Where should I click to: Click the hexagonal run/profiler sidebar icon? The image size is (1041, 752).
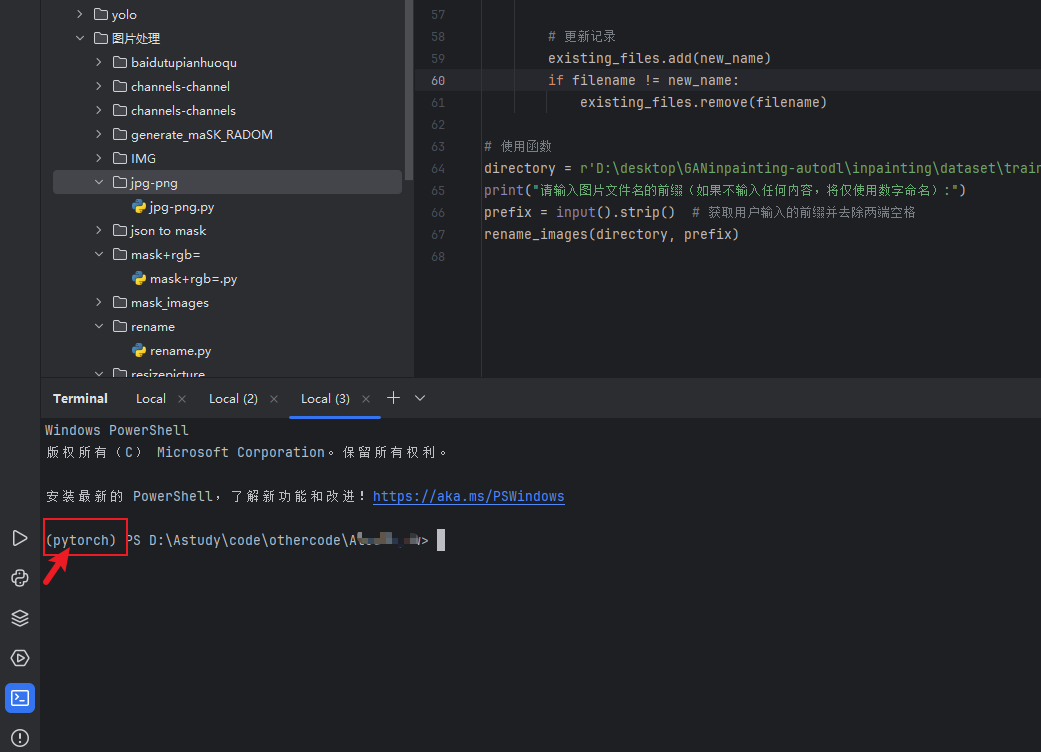click(x=20, y=657)
